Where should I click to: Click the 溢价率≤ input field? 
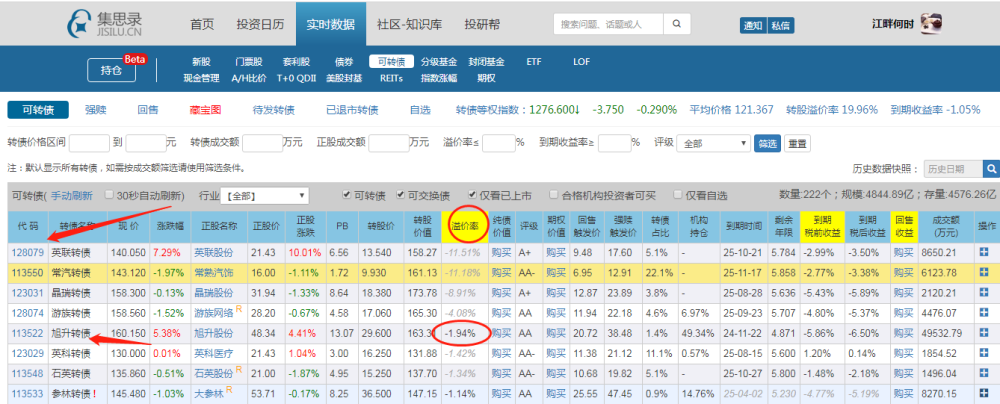[499, 143]
